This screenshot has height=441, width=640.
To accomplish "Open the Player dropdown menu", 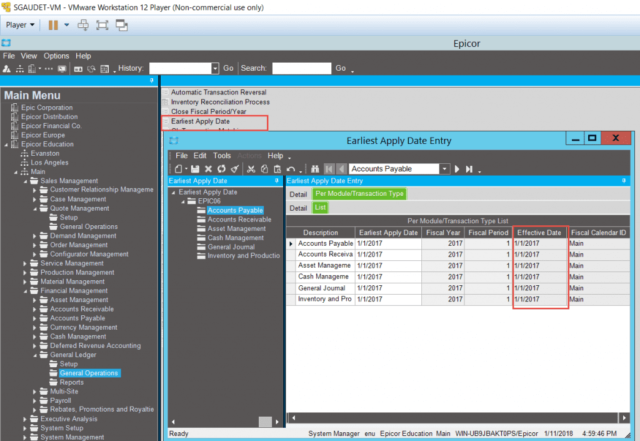I will tap(20, 25).
